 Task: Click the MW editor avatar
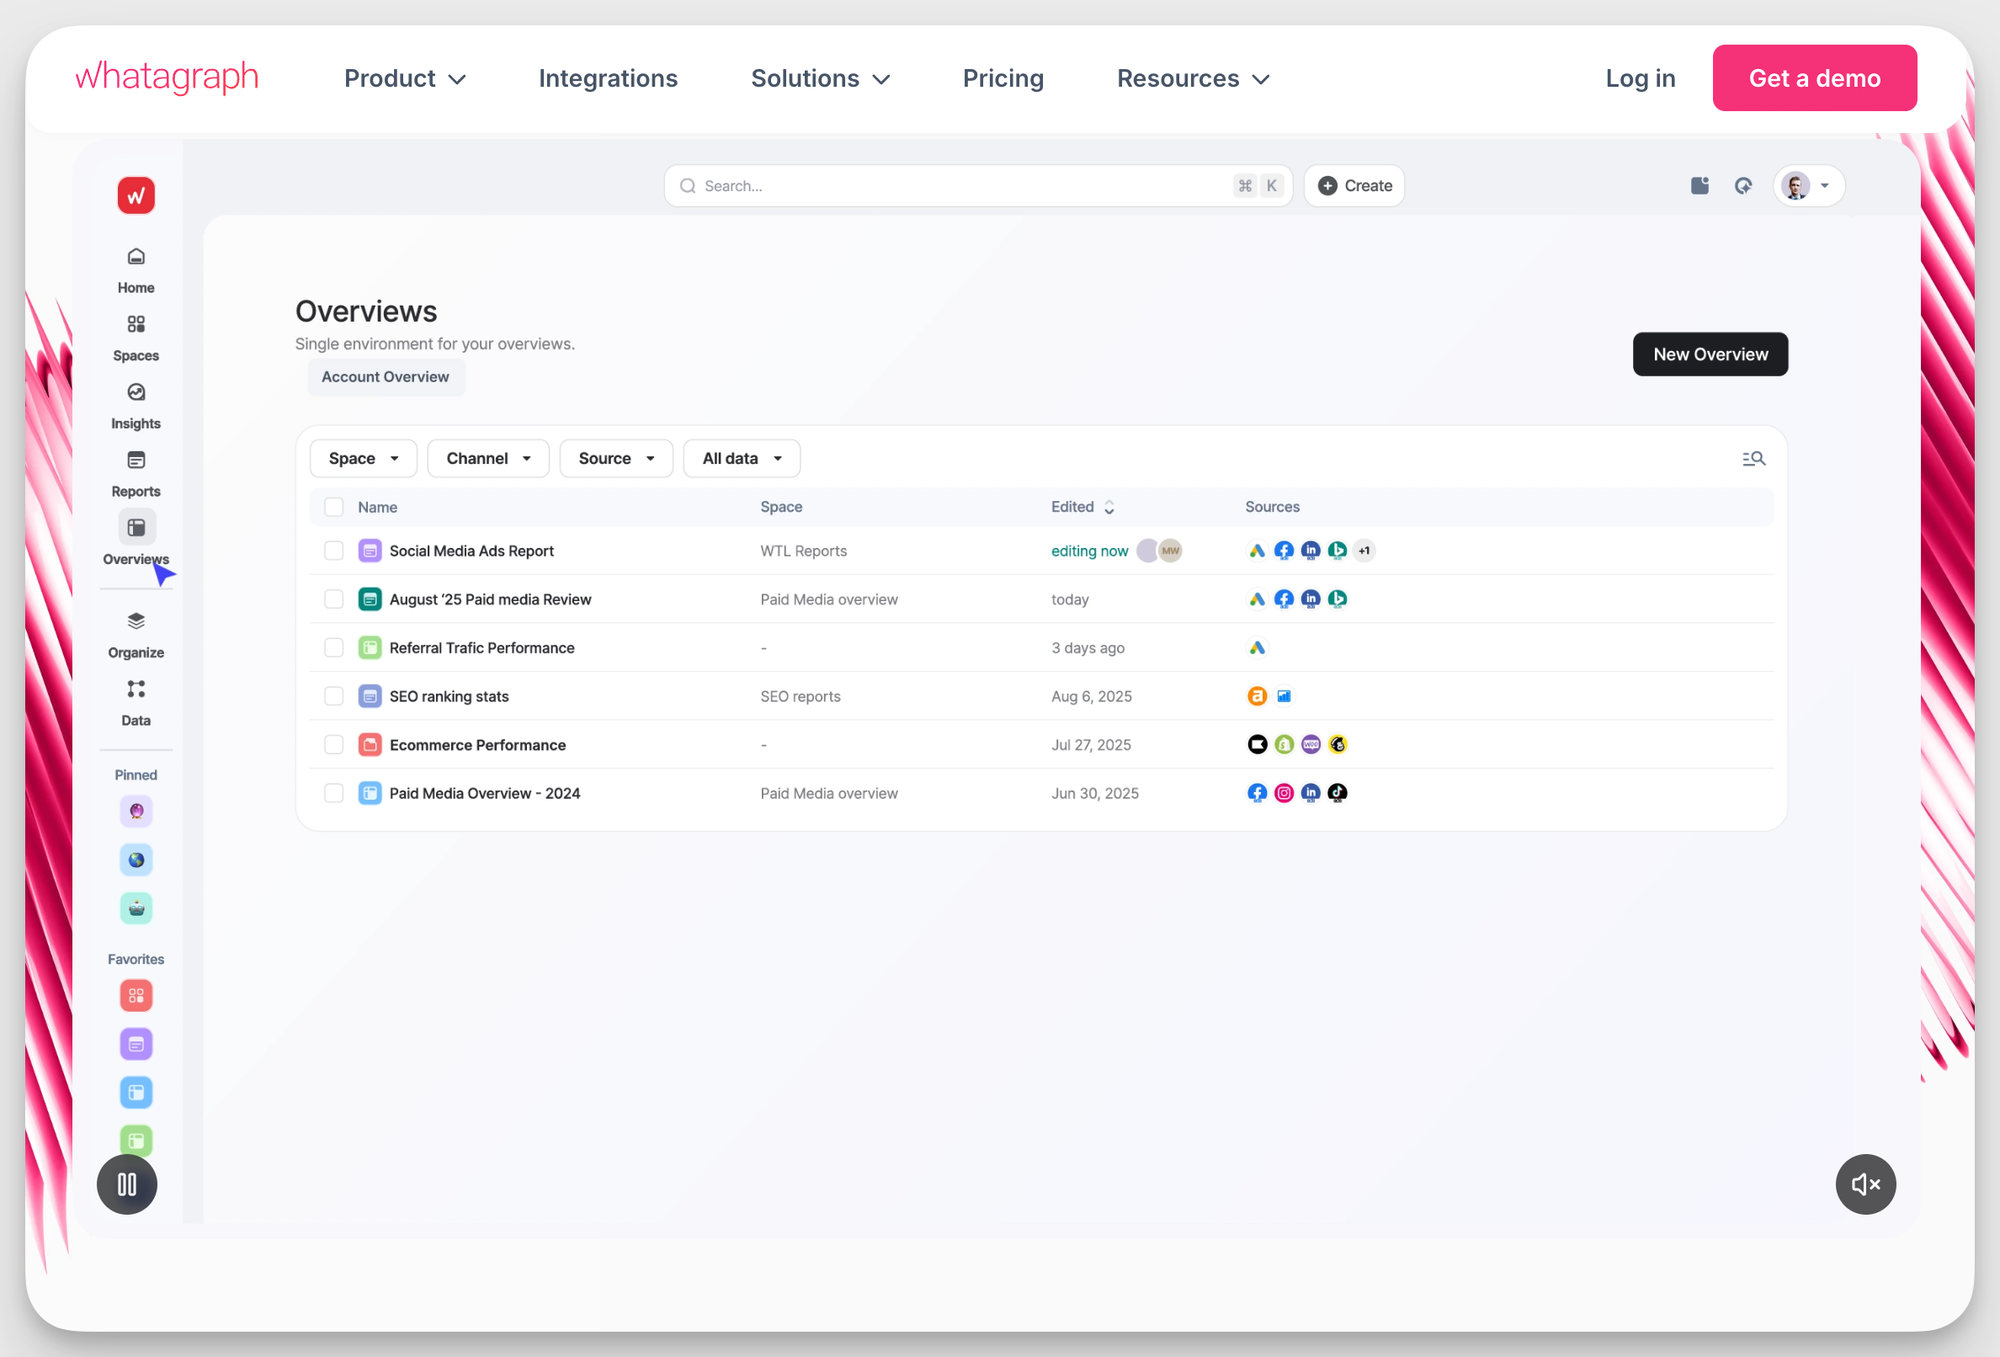(x=1170, y=551)
